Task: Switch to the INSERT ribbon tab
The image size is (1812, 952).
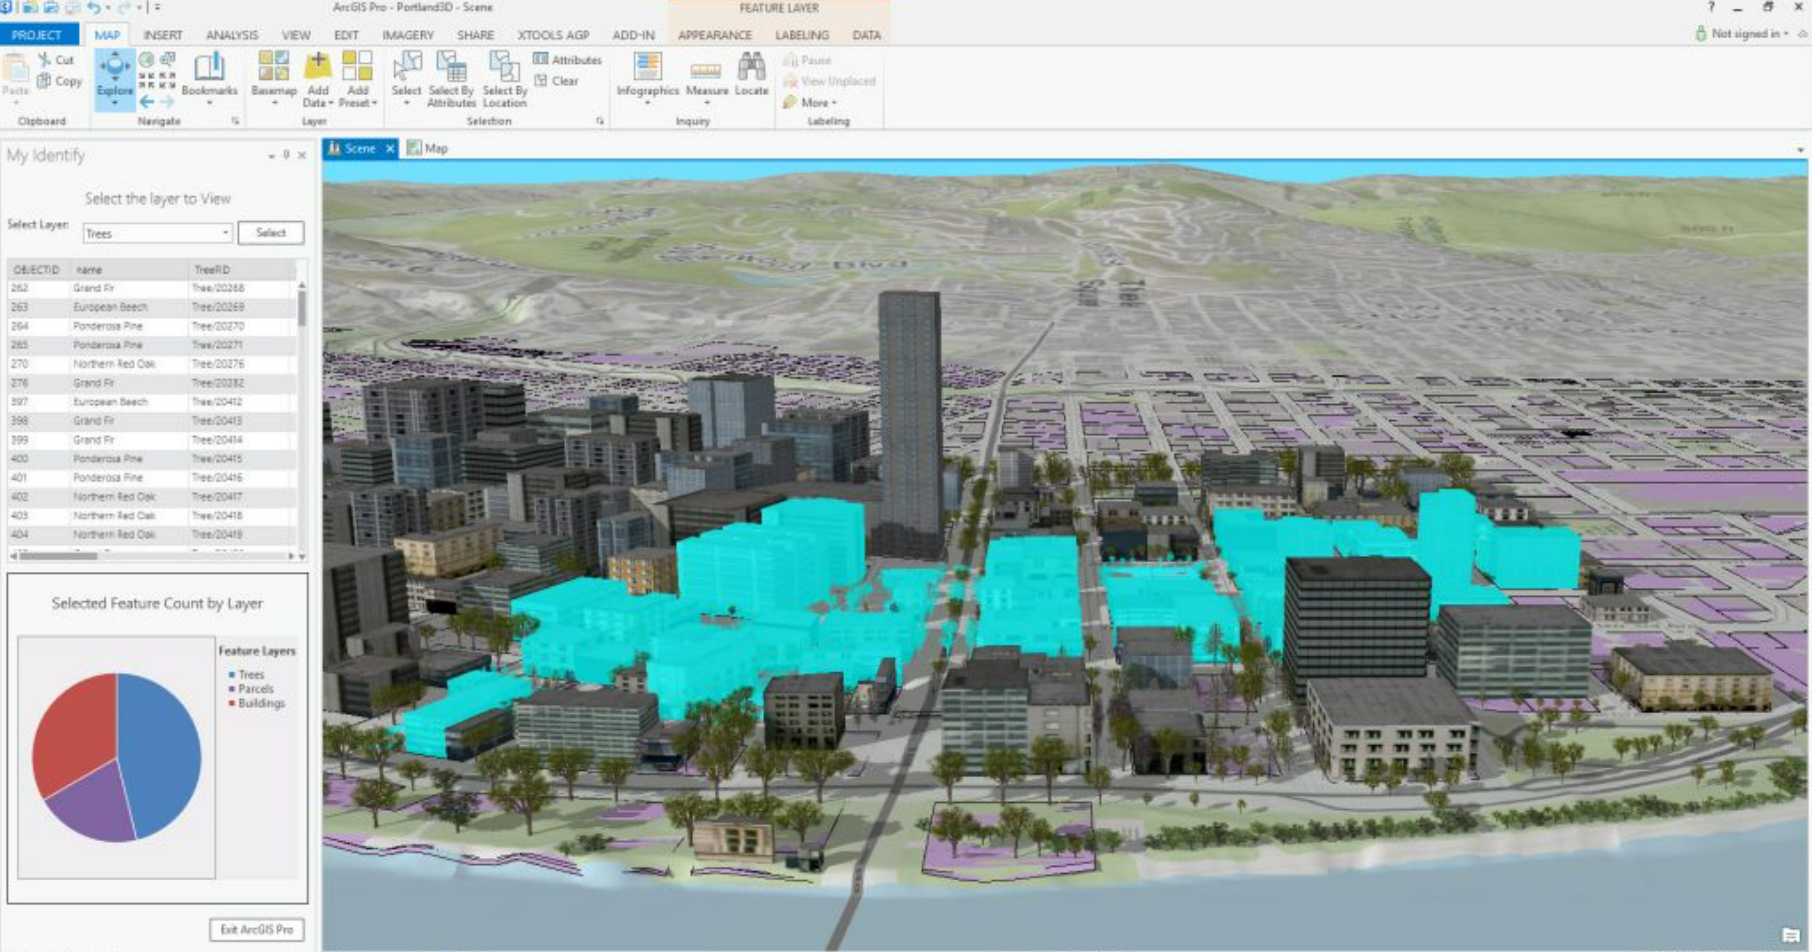Action: click(x=163, y=35)
